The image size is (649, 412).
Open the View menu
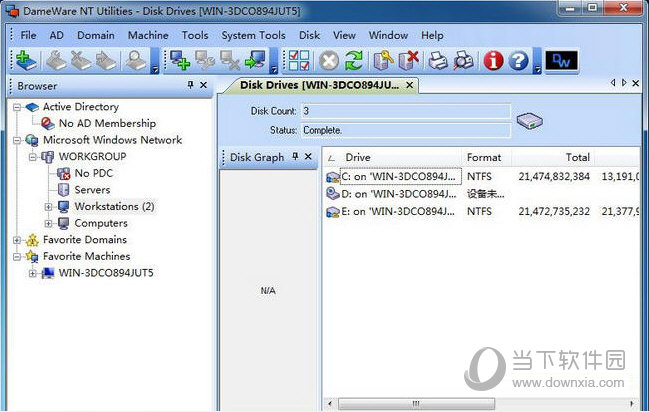(344, 35)
